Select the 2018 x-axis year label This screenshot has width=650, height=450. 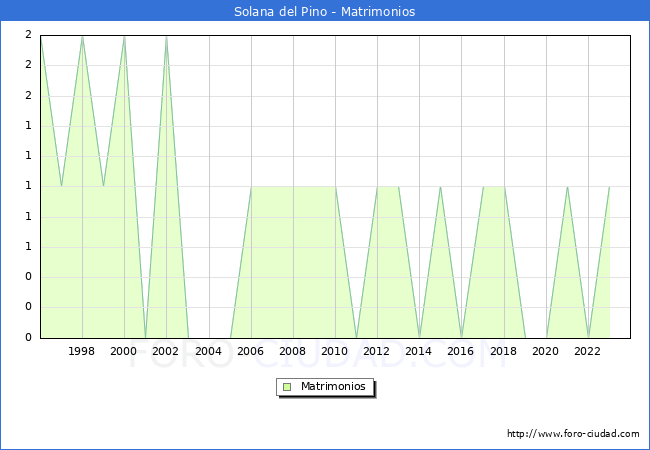[503, 352]
